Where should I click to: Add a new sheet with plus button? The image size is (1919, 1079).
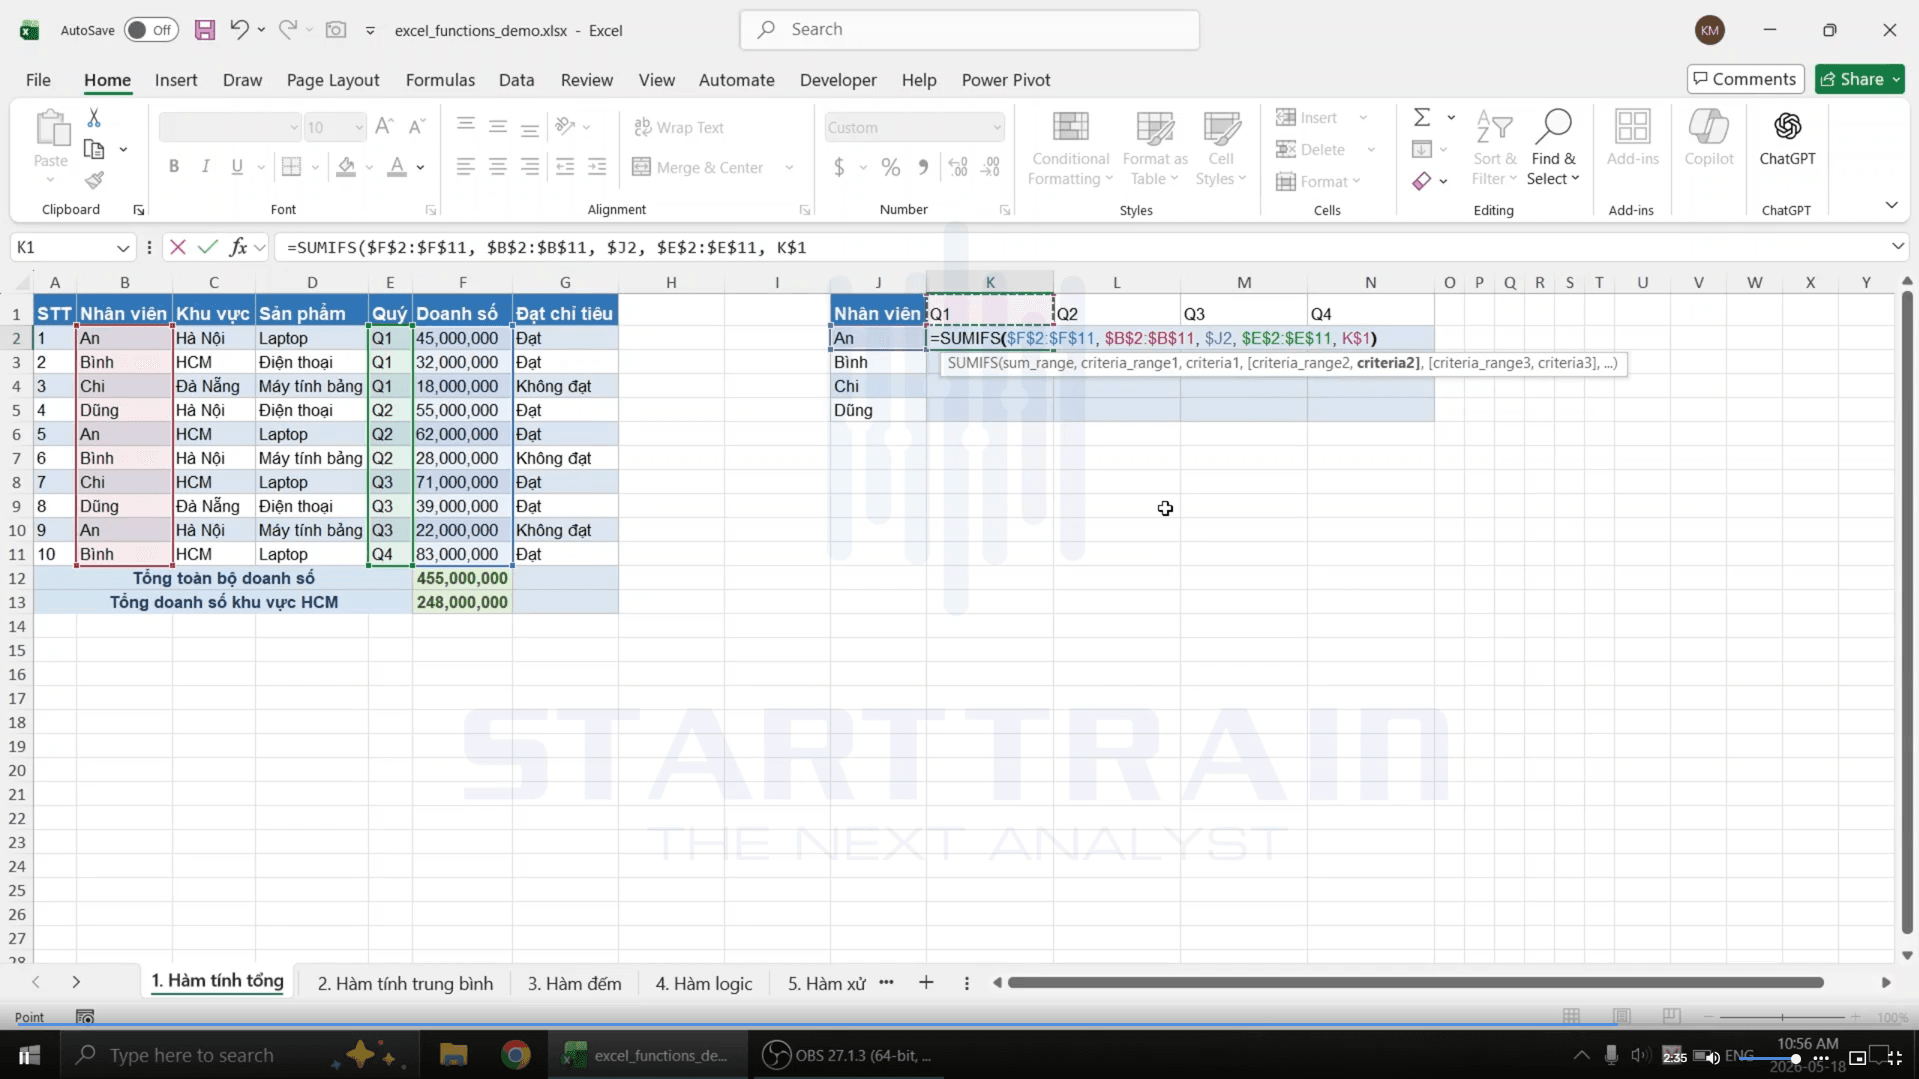pos(926,983)
